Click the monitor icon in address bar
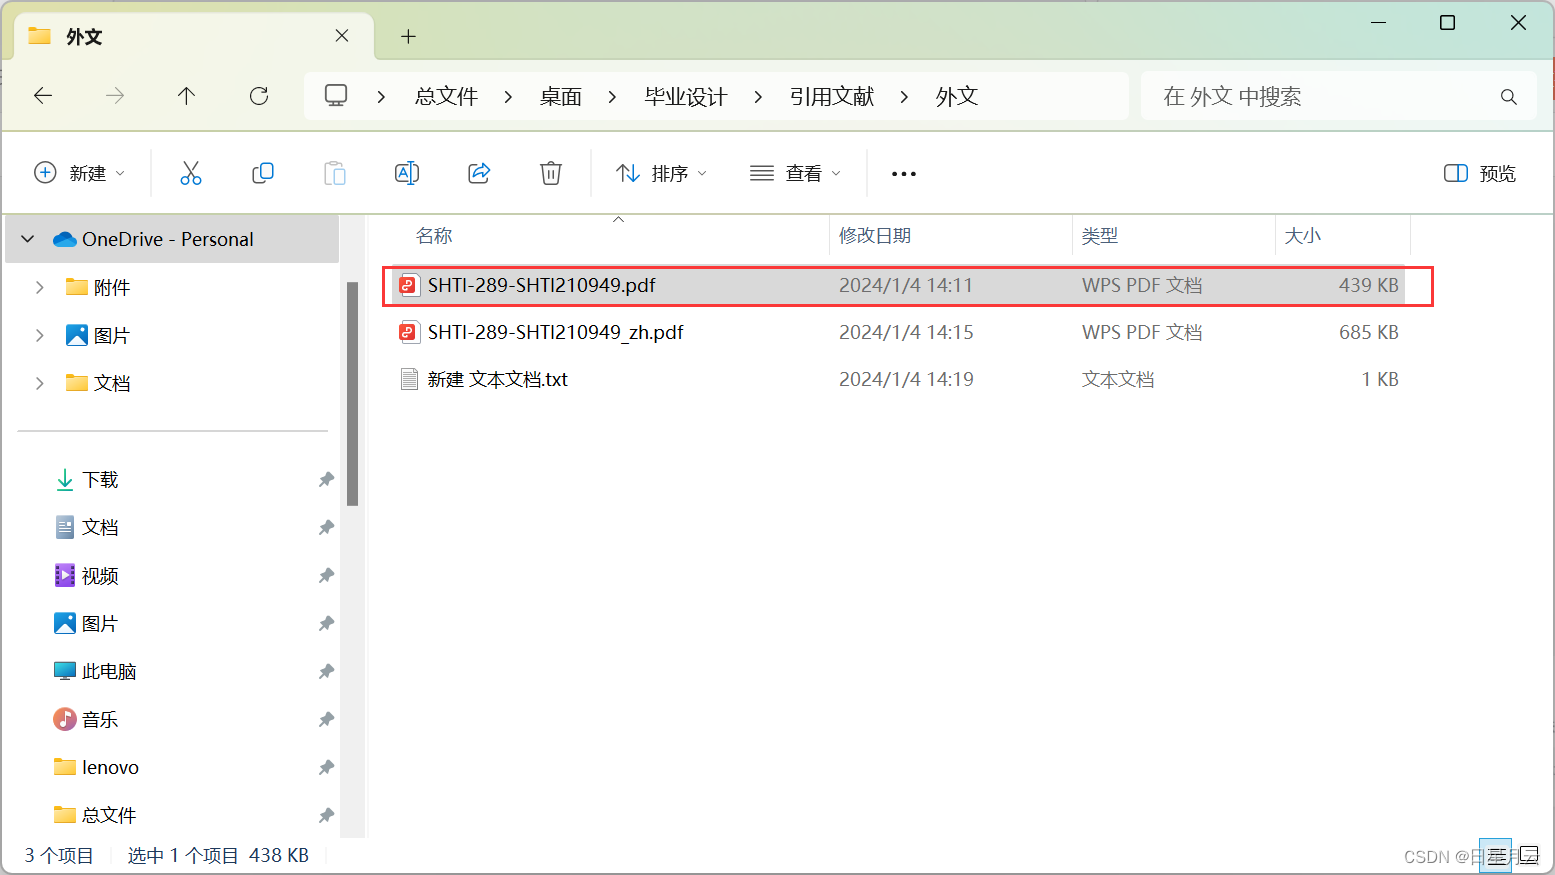The image size is (1555, 875). pyautogui.click(x=336, y=96)
